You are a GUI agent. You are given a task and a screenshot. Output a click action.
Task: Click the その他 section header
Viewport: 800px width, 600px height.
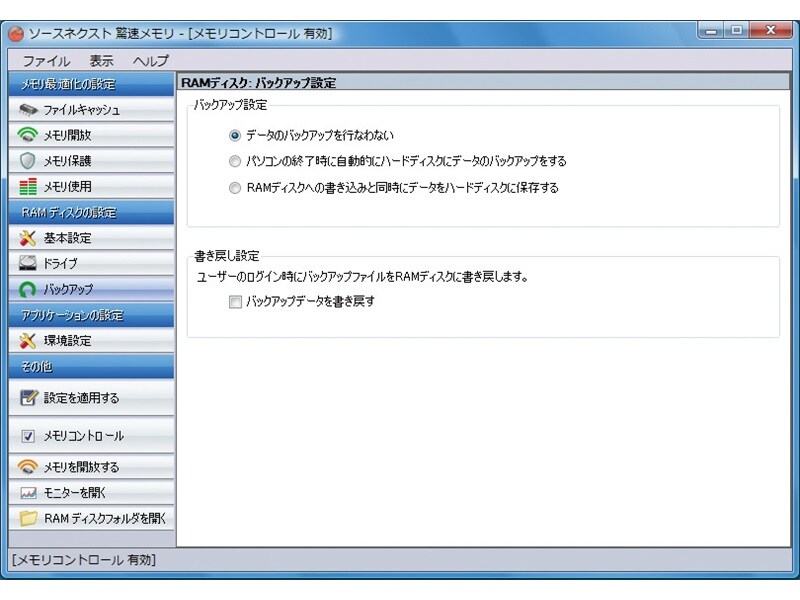tap(91, 366)
